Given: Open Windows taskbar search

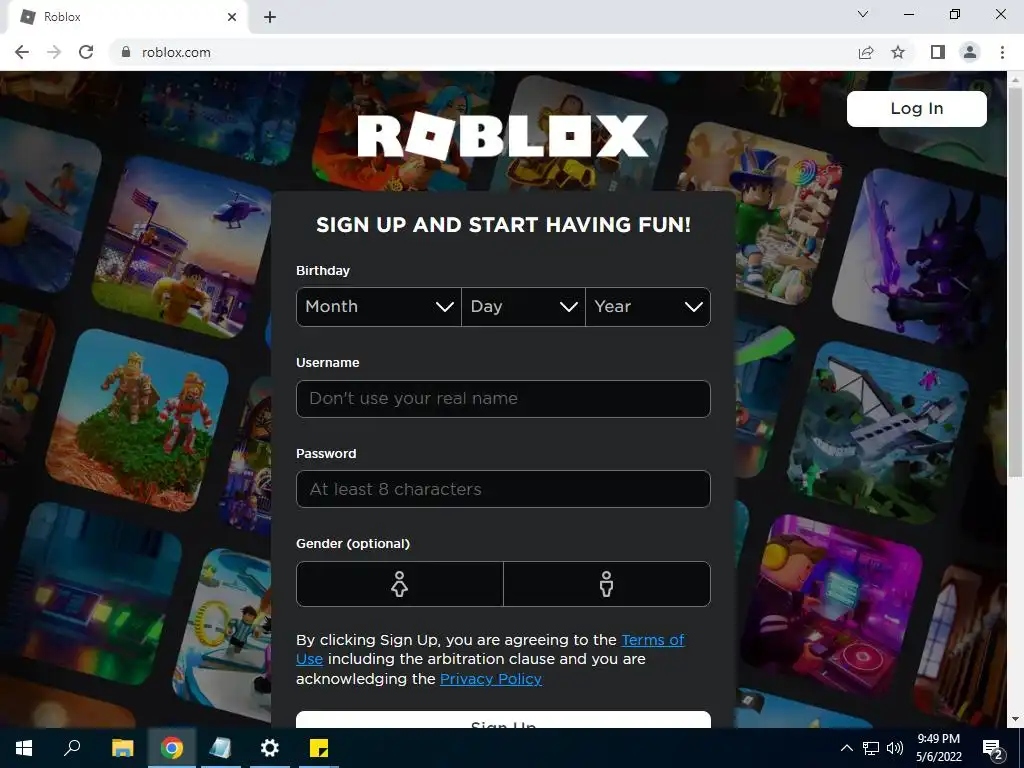Looking at the screenshot, I should coord(72,748).
